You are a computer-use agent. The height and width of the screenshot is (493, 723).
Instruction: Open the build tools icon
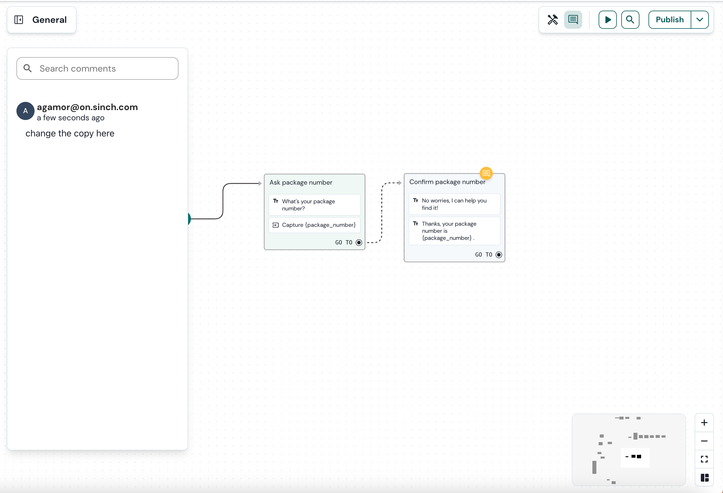[552, 20]
